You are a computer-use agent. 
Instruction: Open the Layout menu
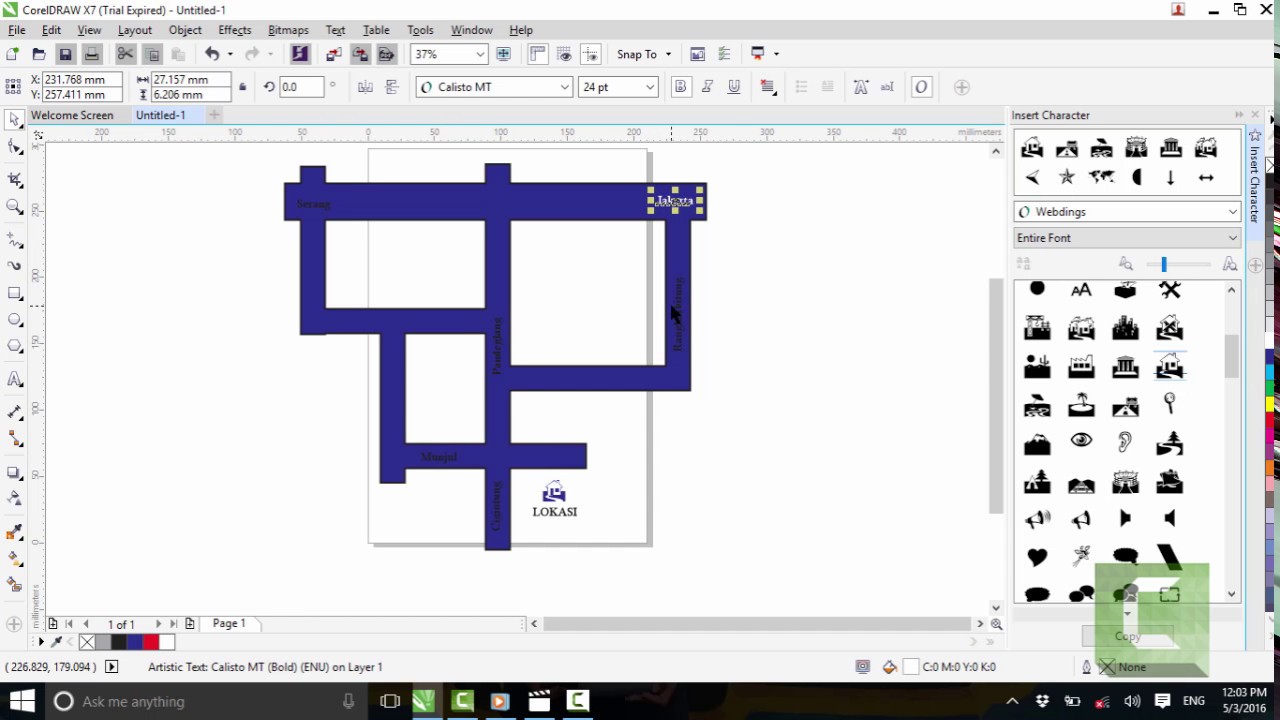pyautogui.click(x=135, y=30)
